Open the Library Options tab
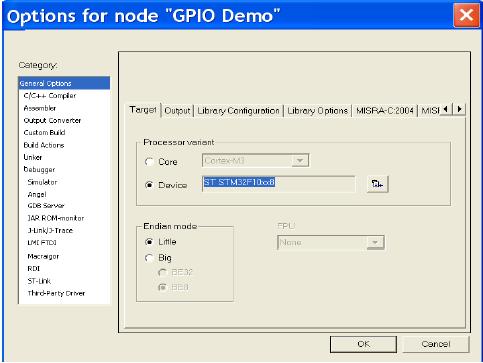483x363 pixels. (x=317, y=111)
